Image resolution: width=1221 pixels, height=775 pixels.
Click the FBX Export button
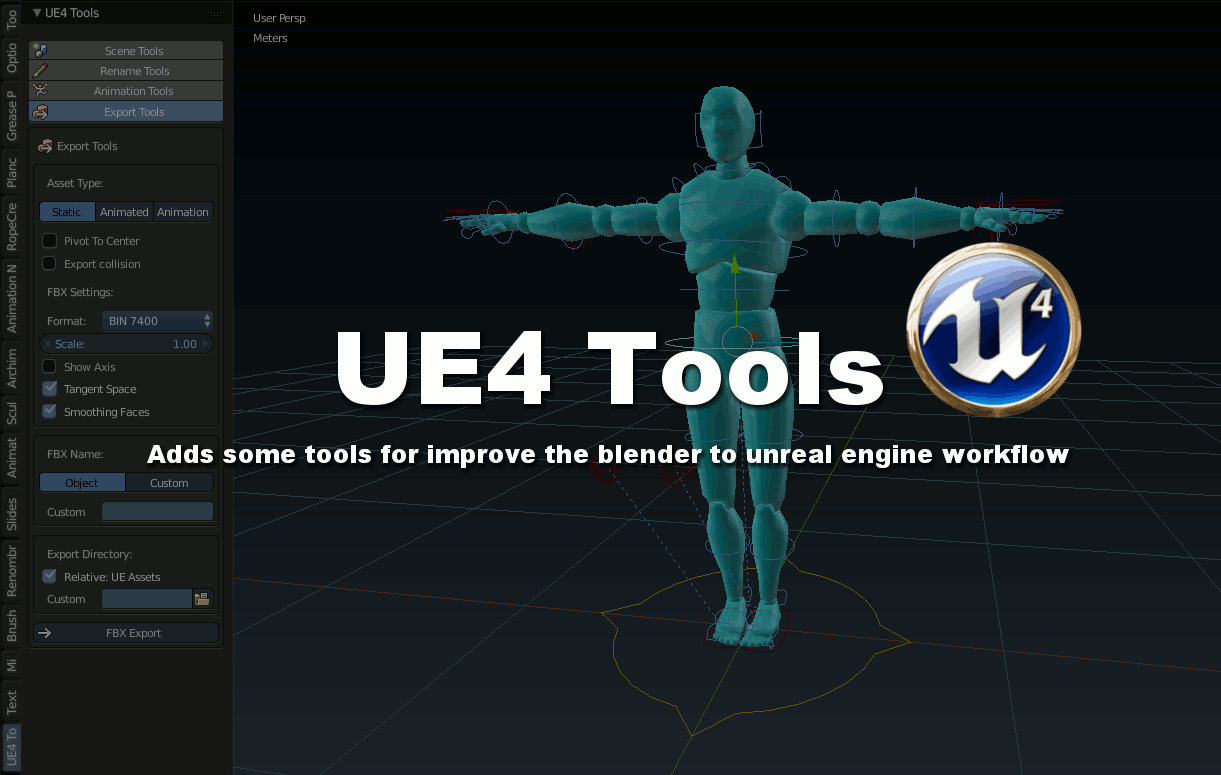[126, 633]
